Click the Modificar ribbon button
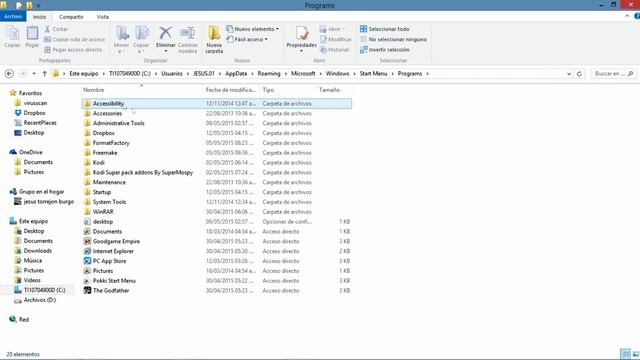 coord(336,39)
